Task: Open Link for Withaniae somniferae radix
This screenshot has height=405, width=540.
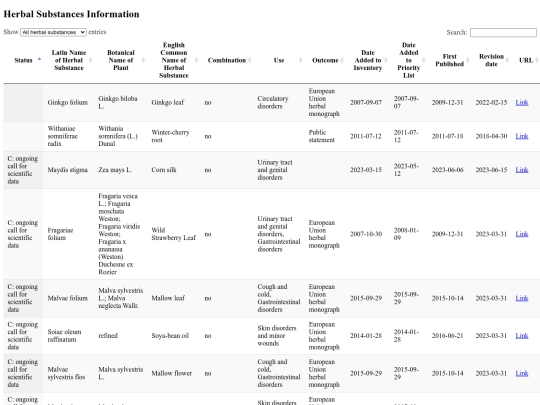Action: [522, 136]
